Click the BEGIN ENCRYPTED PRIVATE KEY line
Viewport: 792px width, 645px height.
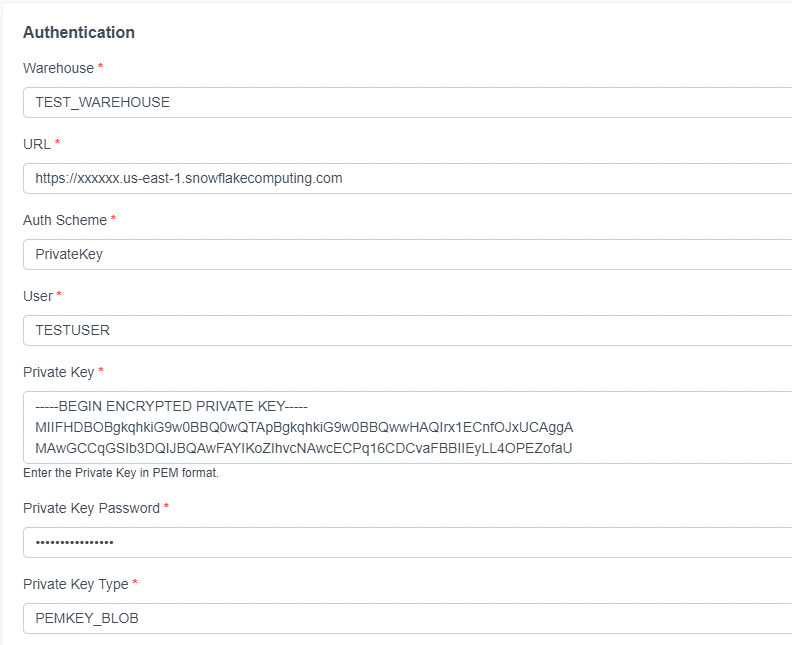(171, 406)
